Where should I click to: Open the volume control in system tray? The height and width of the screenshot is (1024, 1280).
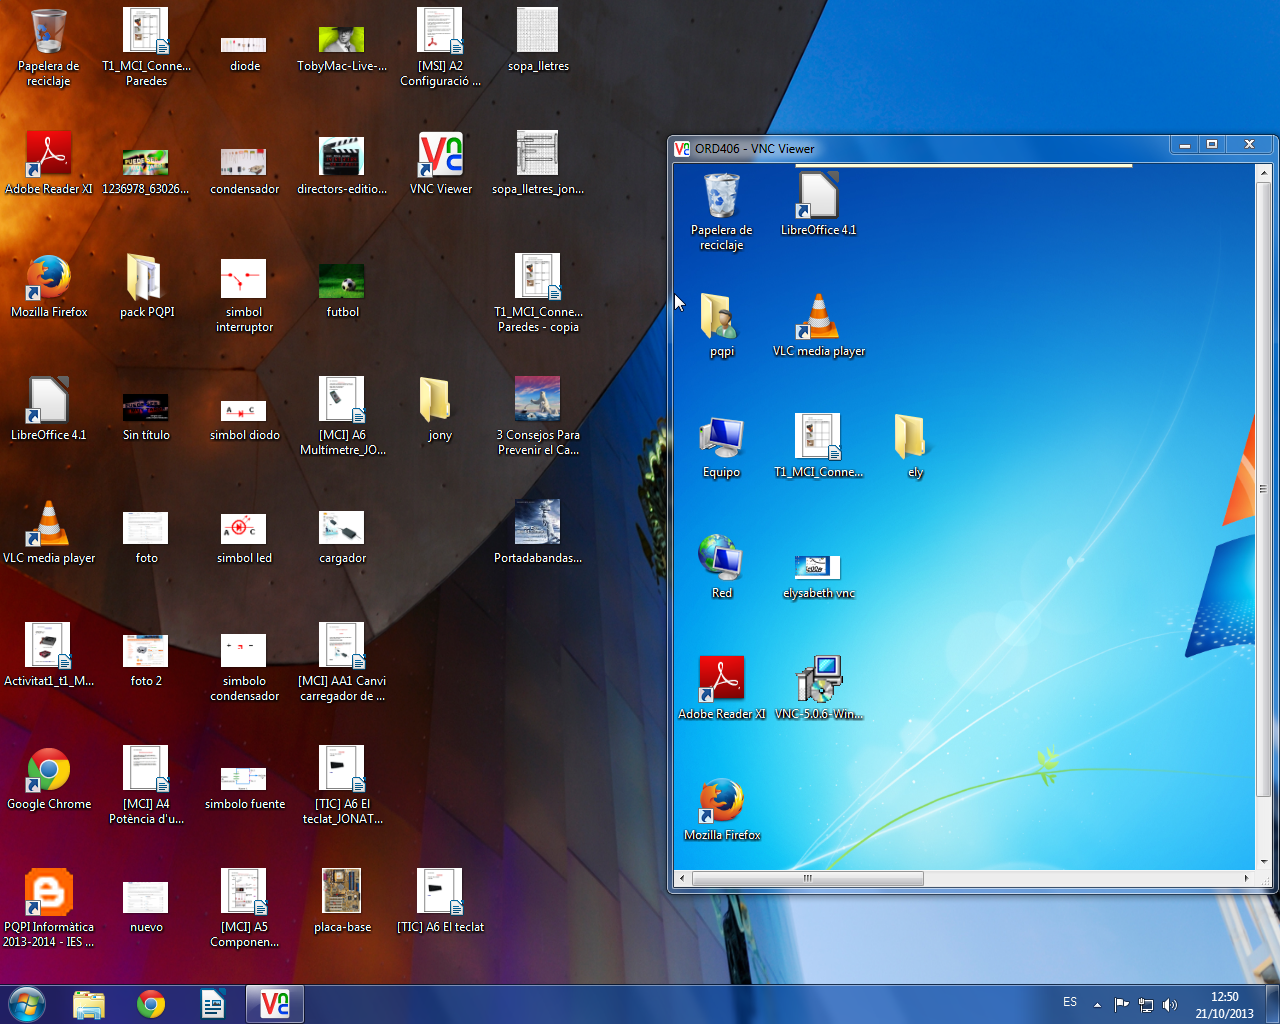(1170, 1004)
